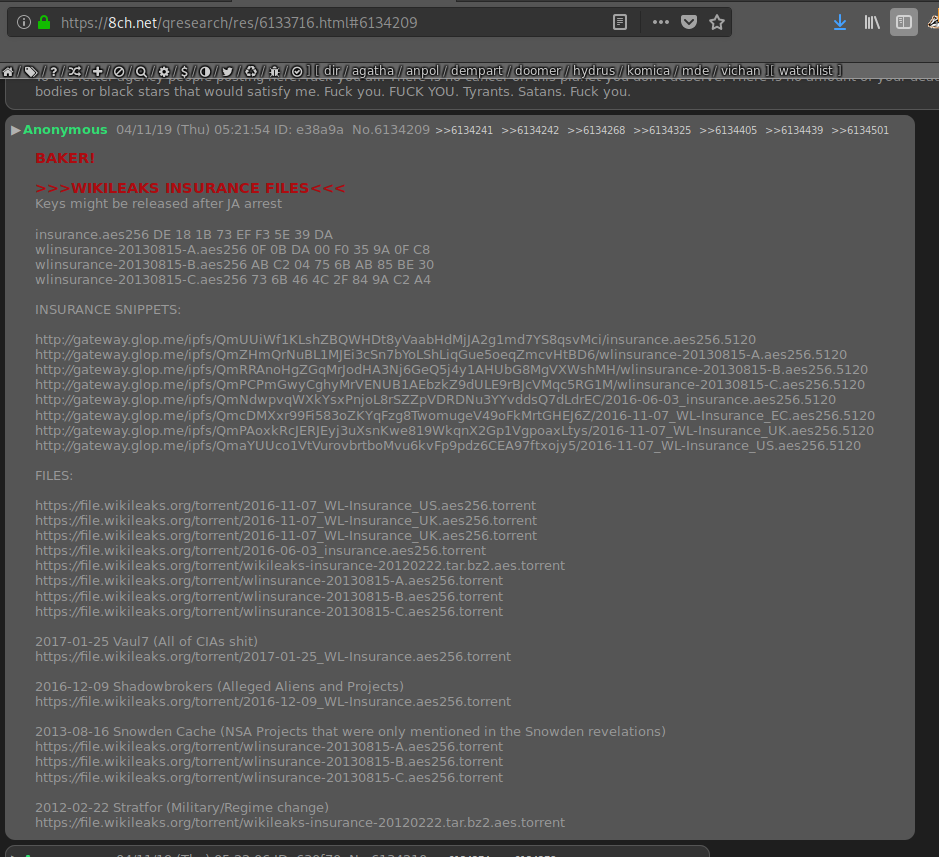Open the Library bookshelf icon

point(872,23)
